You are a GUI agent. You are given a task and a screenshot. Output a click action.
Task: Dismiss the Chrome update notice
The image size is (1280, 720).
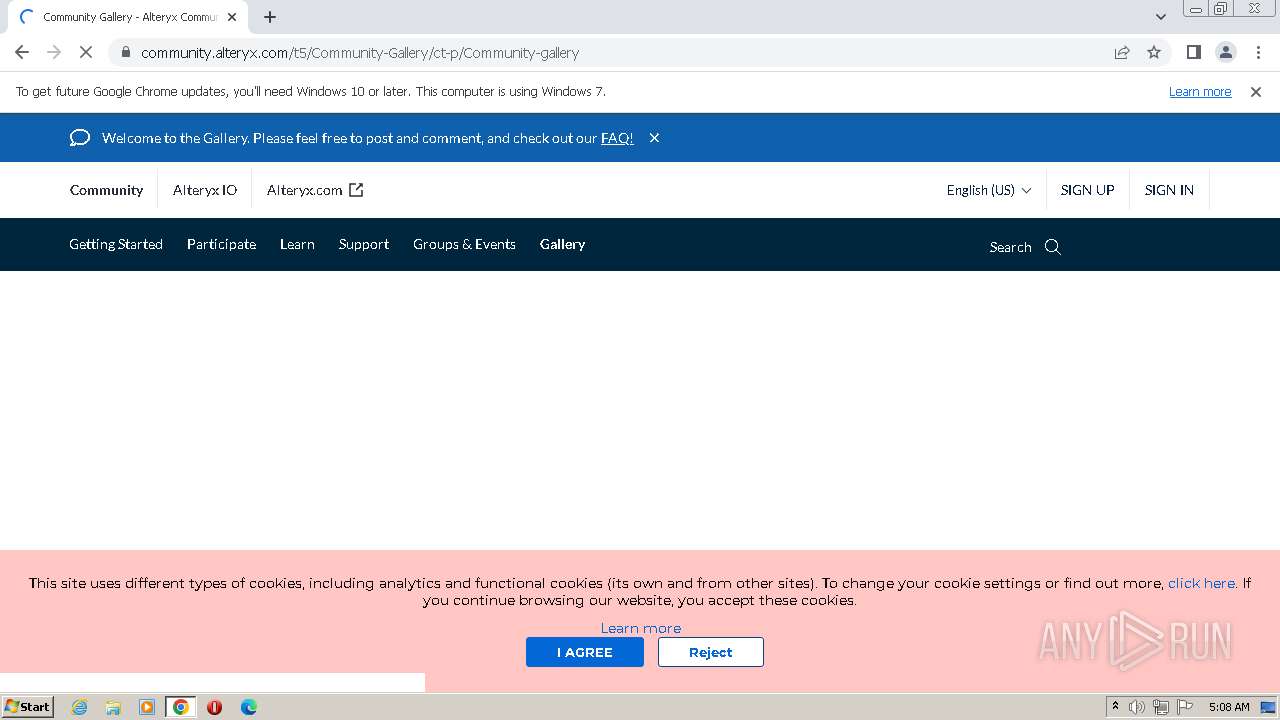(x=1256, y=91)
